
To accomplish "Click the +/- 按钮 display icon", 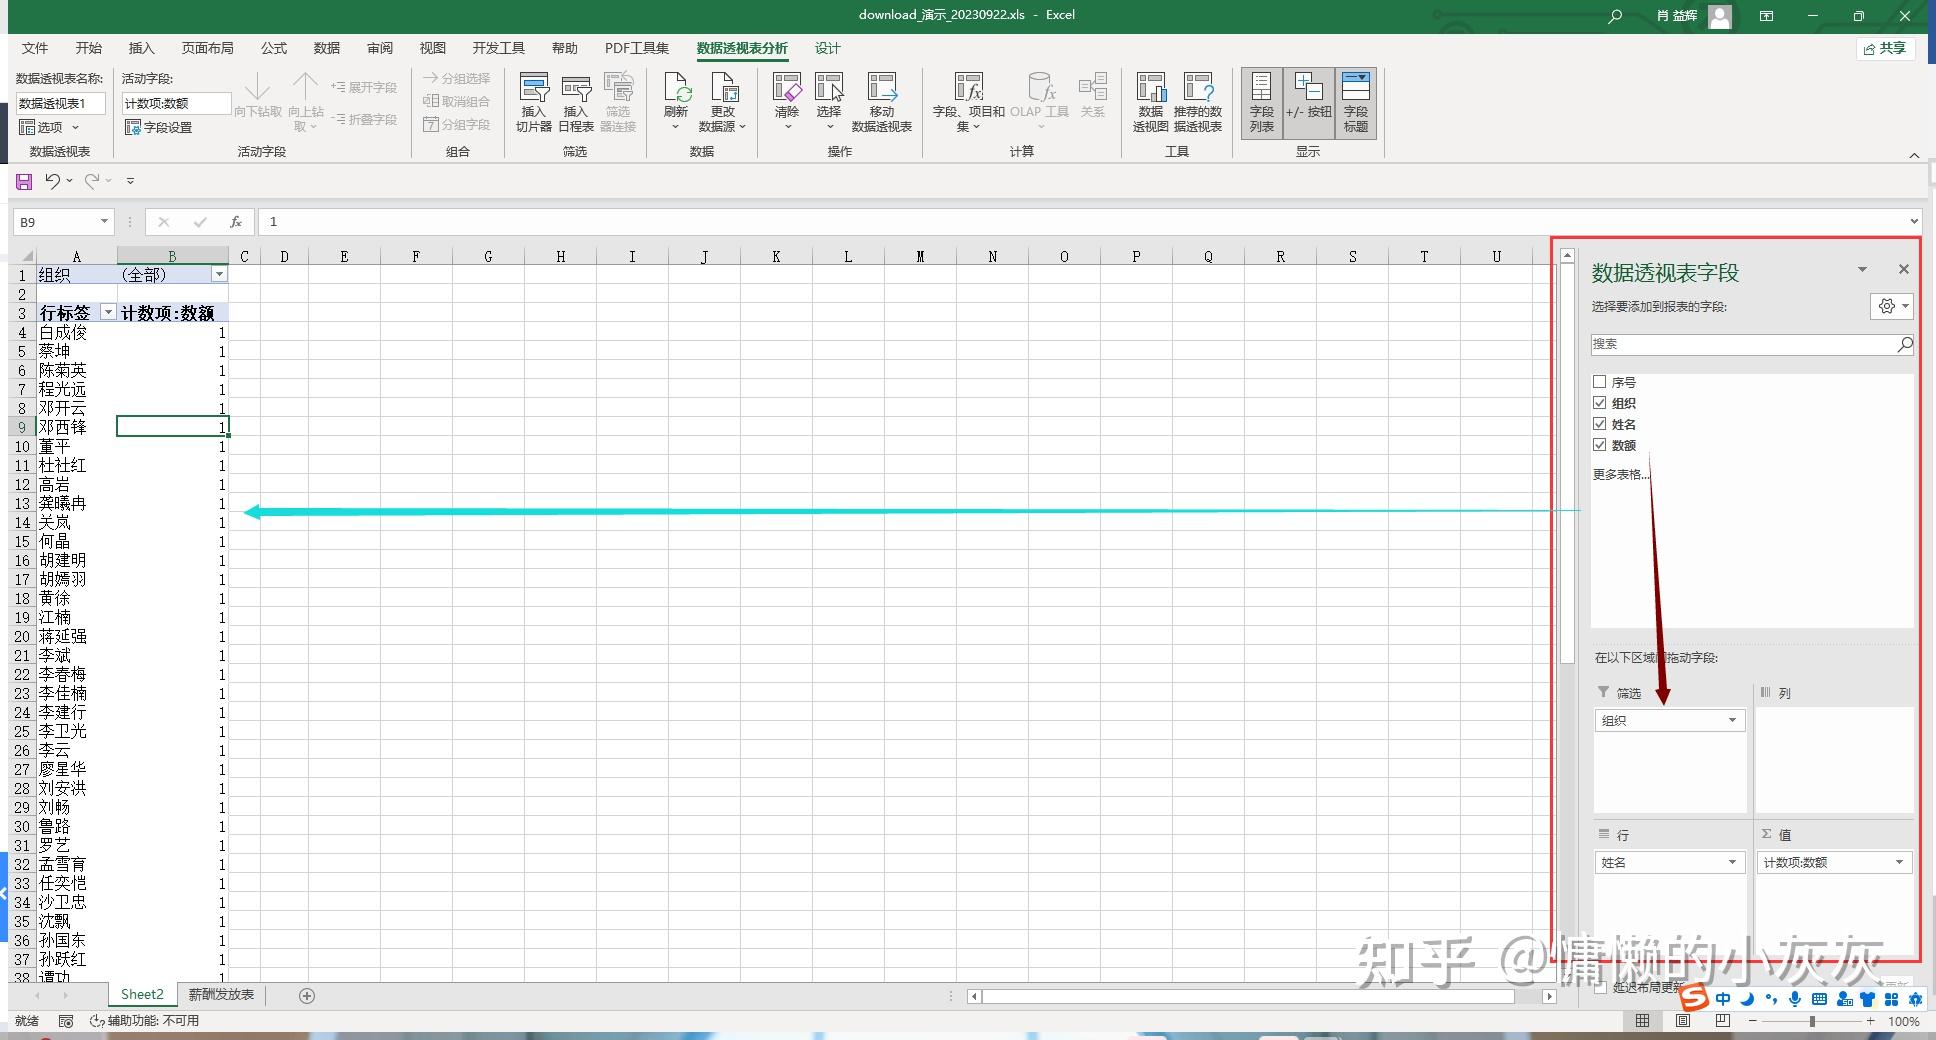I will (1309, 100).
